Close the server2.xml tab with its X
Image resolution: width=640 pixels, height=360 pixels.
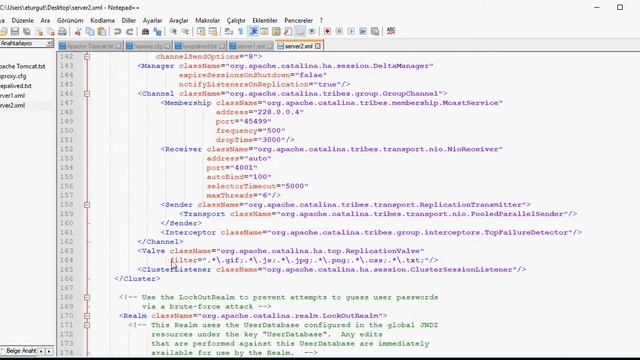coord(318,46)
